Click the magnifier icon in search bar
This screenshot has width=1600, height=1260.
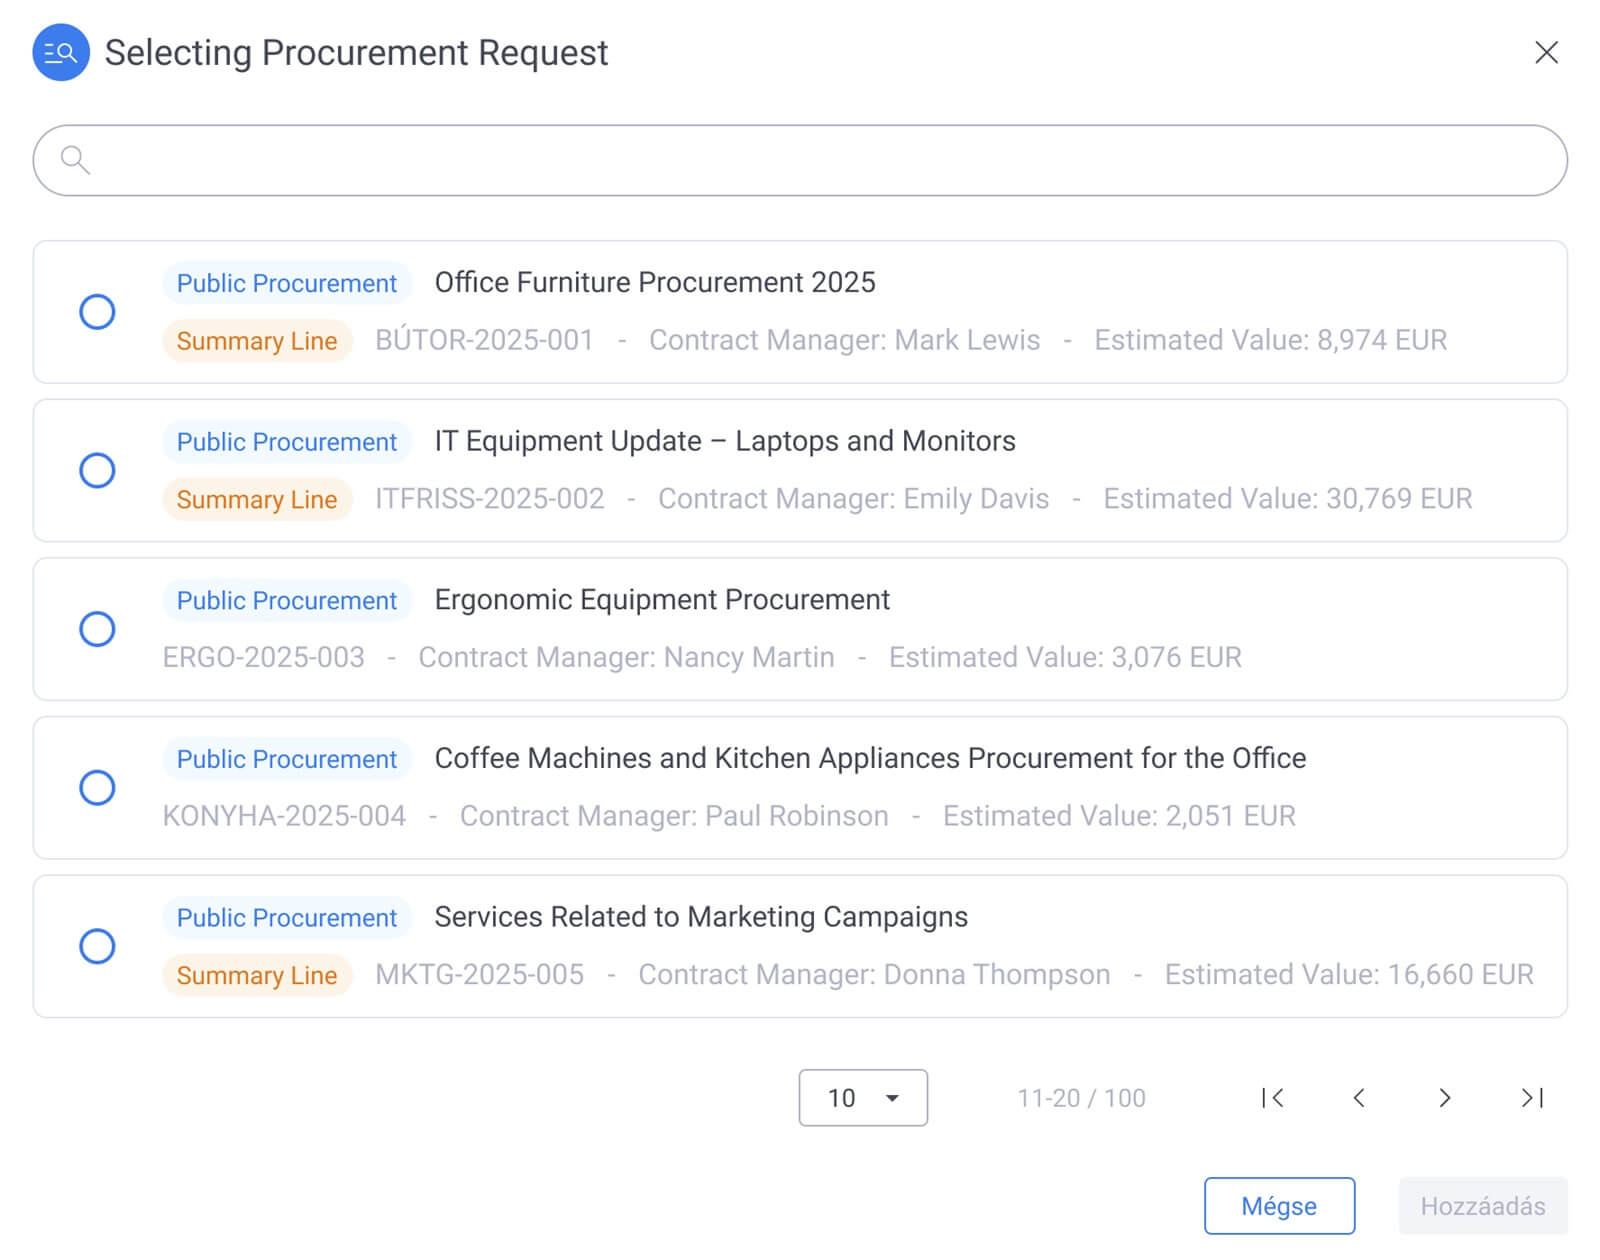point(75,160)
